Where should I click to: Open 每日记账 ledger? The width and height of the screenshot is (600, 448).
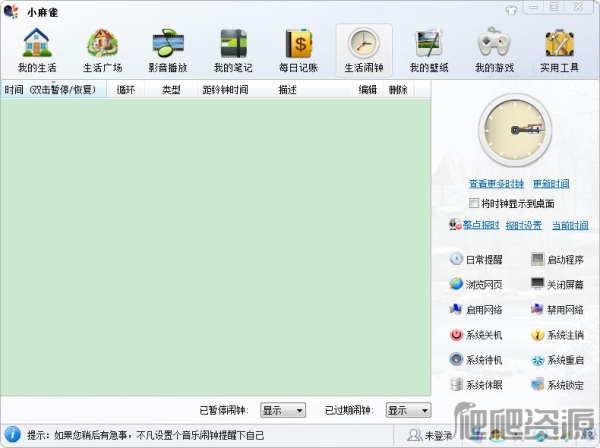[298, 51]
